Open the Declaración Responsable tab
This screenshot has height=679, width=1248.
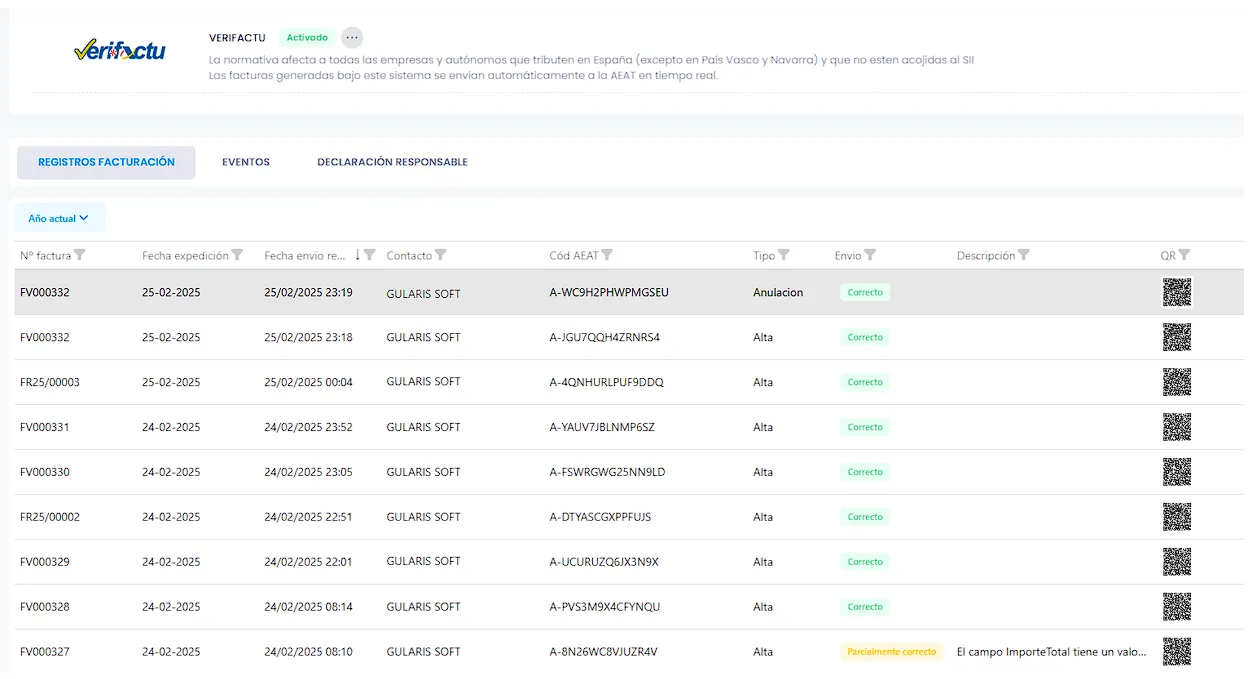pyautogui.click(x=392, y=162)
